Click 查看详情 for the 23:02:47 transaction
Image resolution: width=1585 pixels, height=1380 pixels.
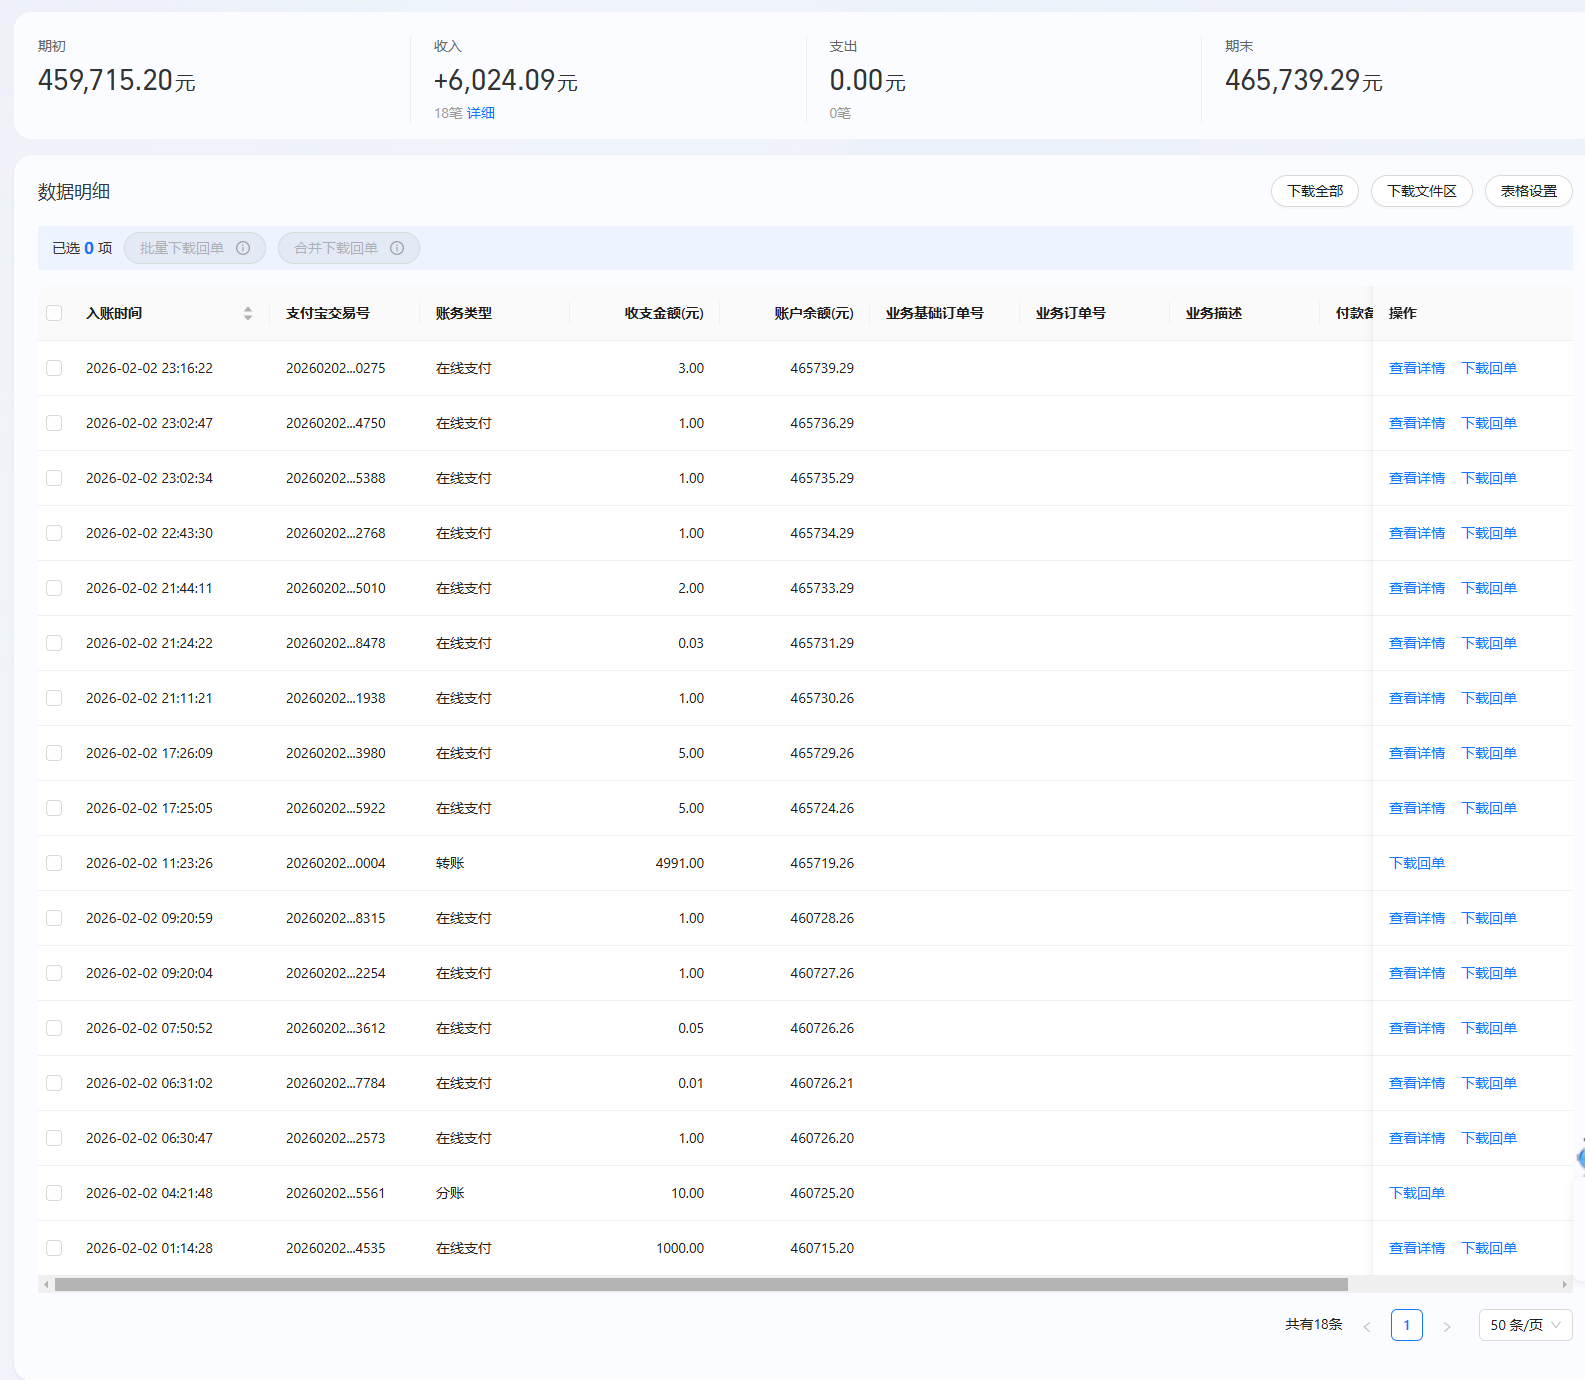(x=1416, y=423)
